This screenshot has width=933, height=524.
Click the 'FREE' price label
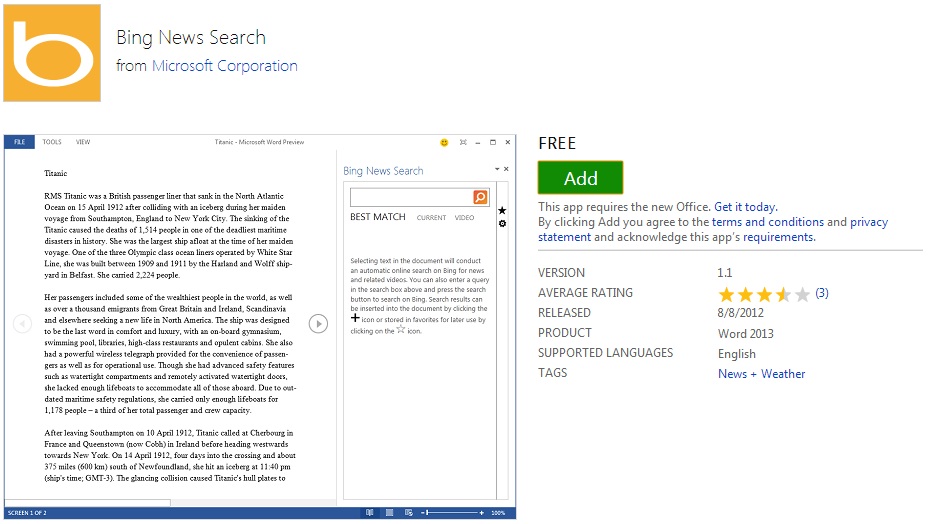[557, 143]
